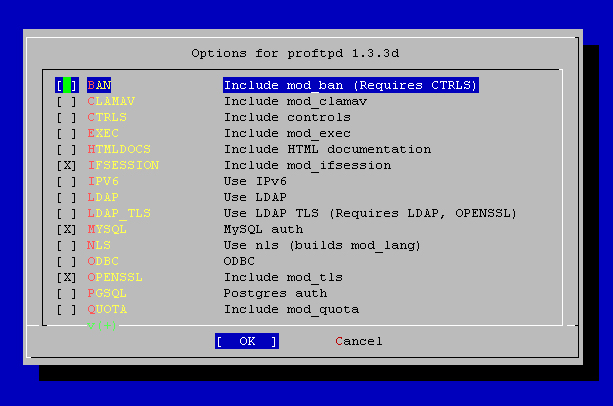Select the QUOTA option name
The width and height of the screenshot is (613, 406).
107,309
